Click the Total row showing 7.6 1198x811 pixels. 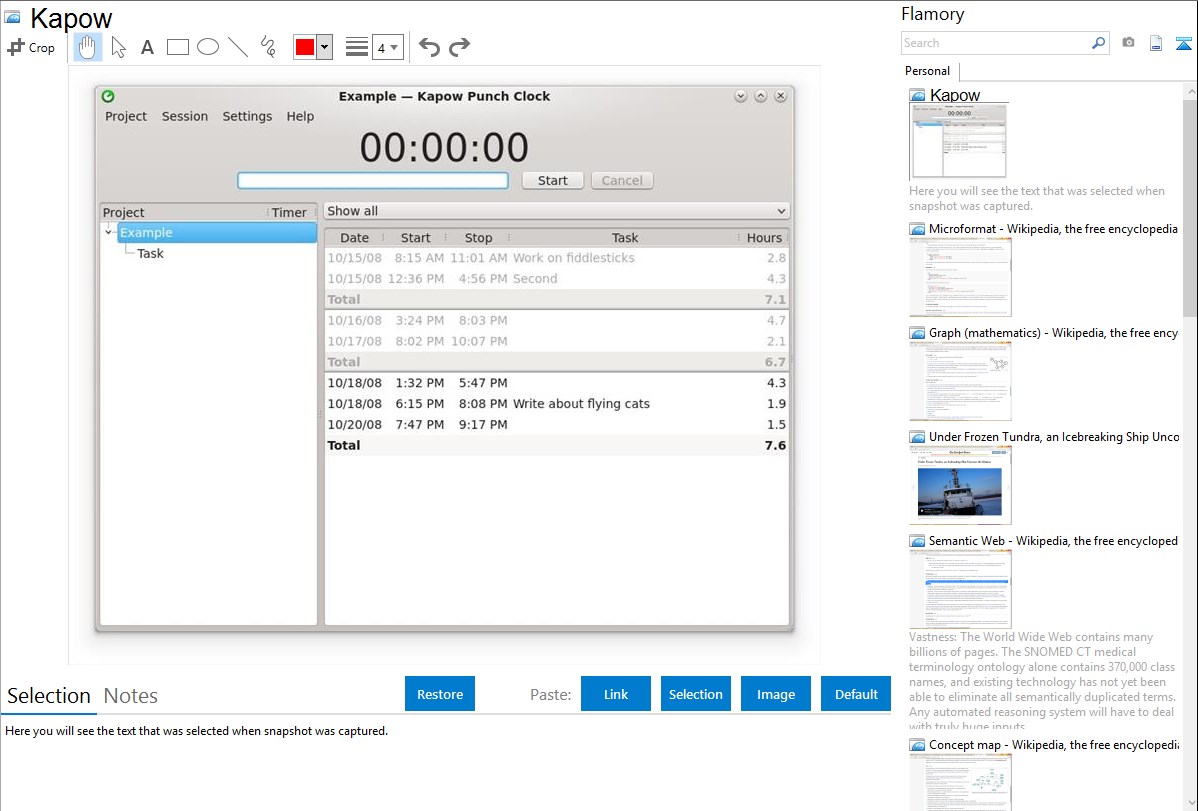[x=556, y=446]
